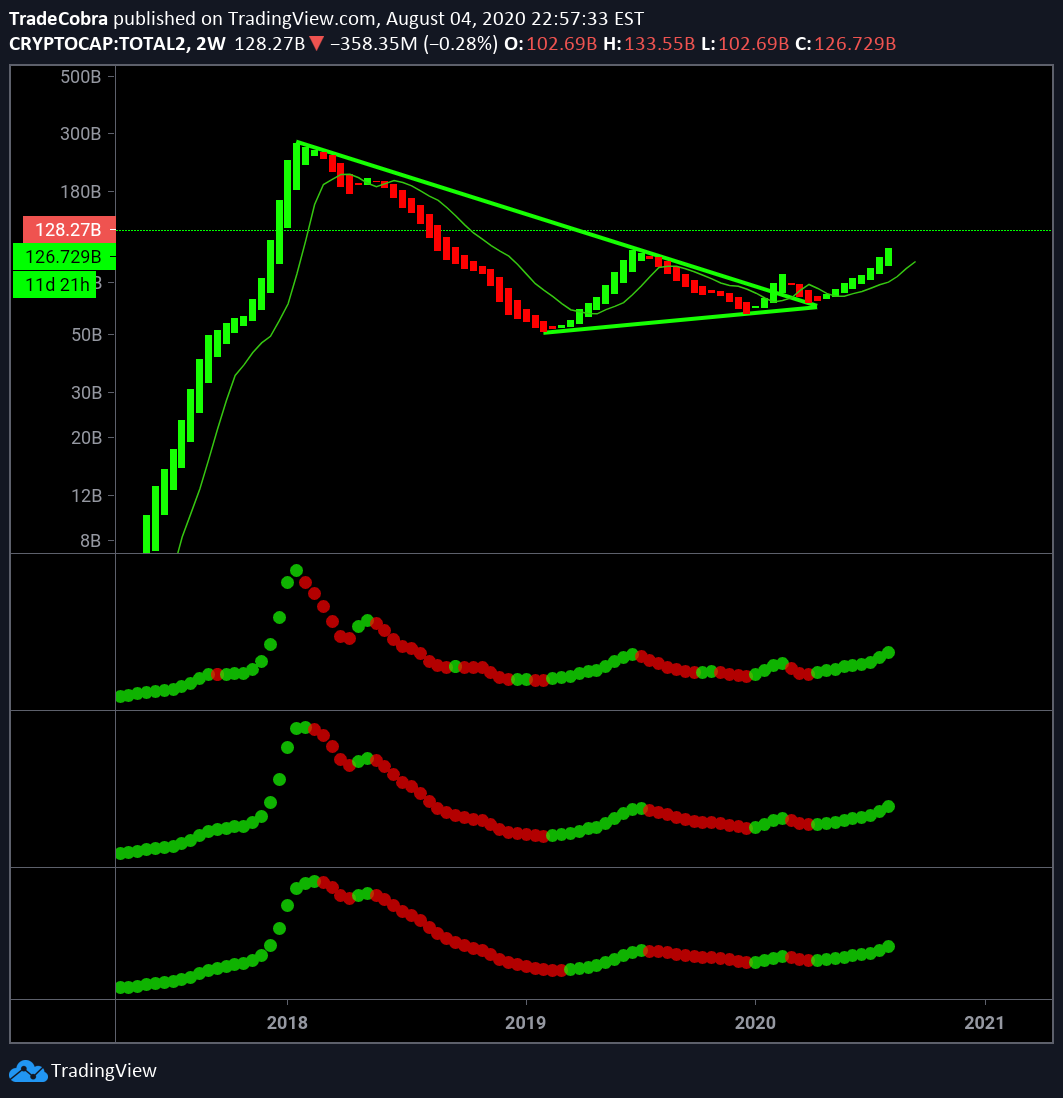Screen dimensions: 1063x1098
Task: Click the 300B price axis label
Action: [x=81, y=134]
